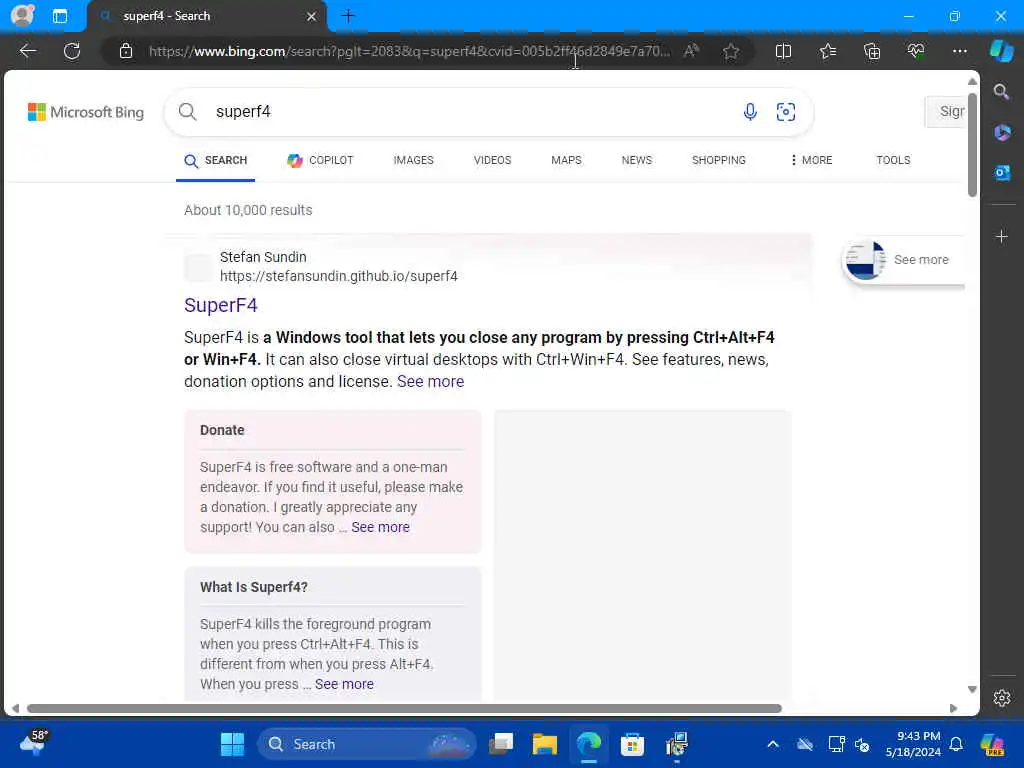Open TOOLS search options

893,161
